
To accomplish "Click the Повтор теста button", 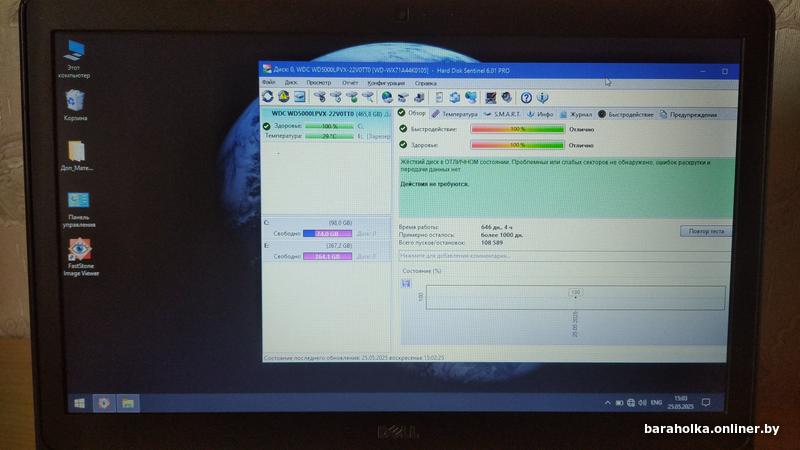I will point(706,231).
